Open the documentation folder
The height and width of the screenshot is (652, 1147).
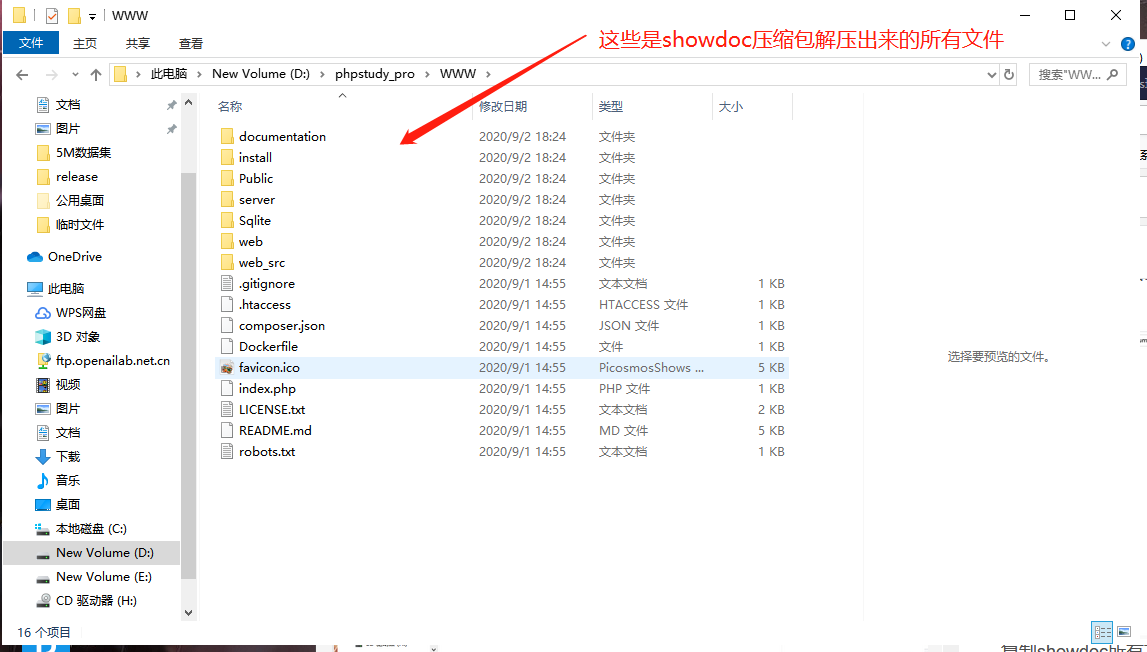[x=281, y=136]
